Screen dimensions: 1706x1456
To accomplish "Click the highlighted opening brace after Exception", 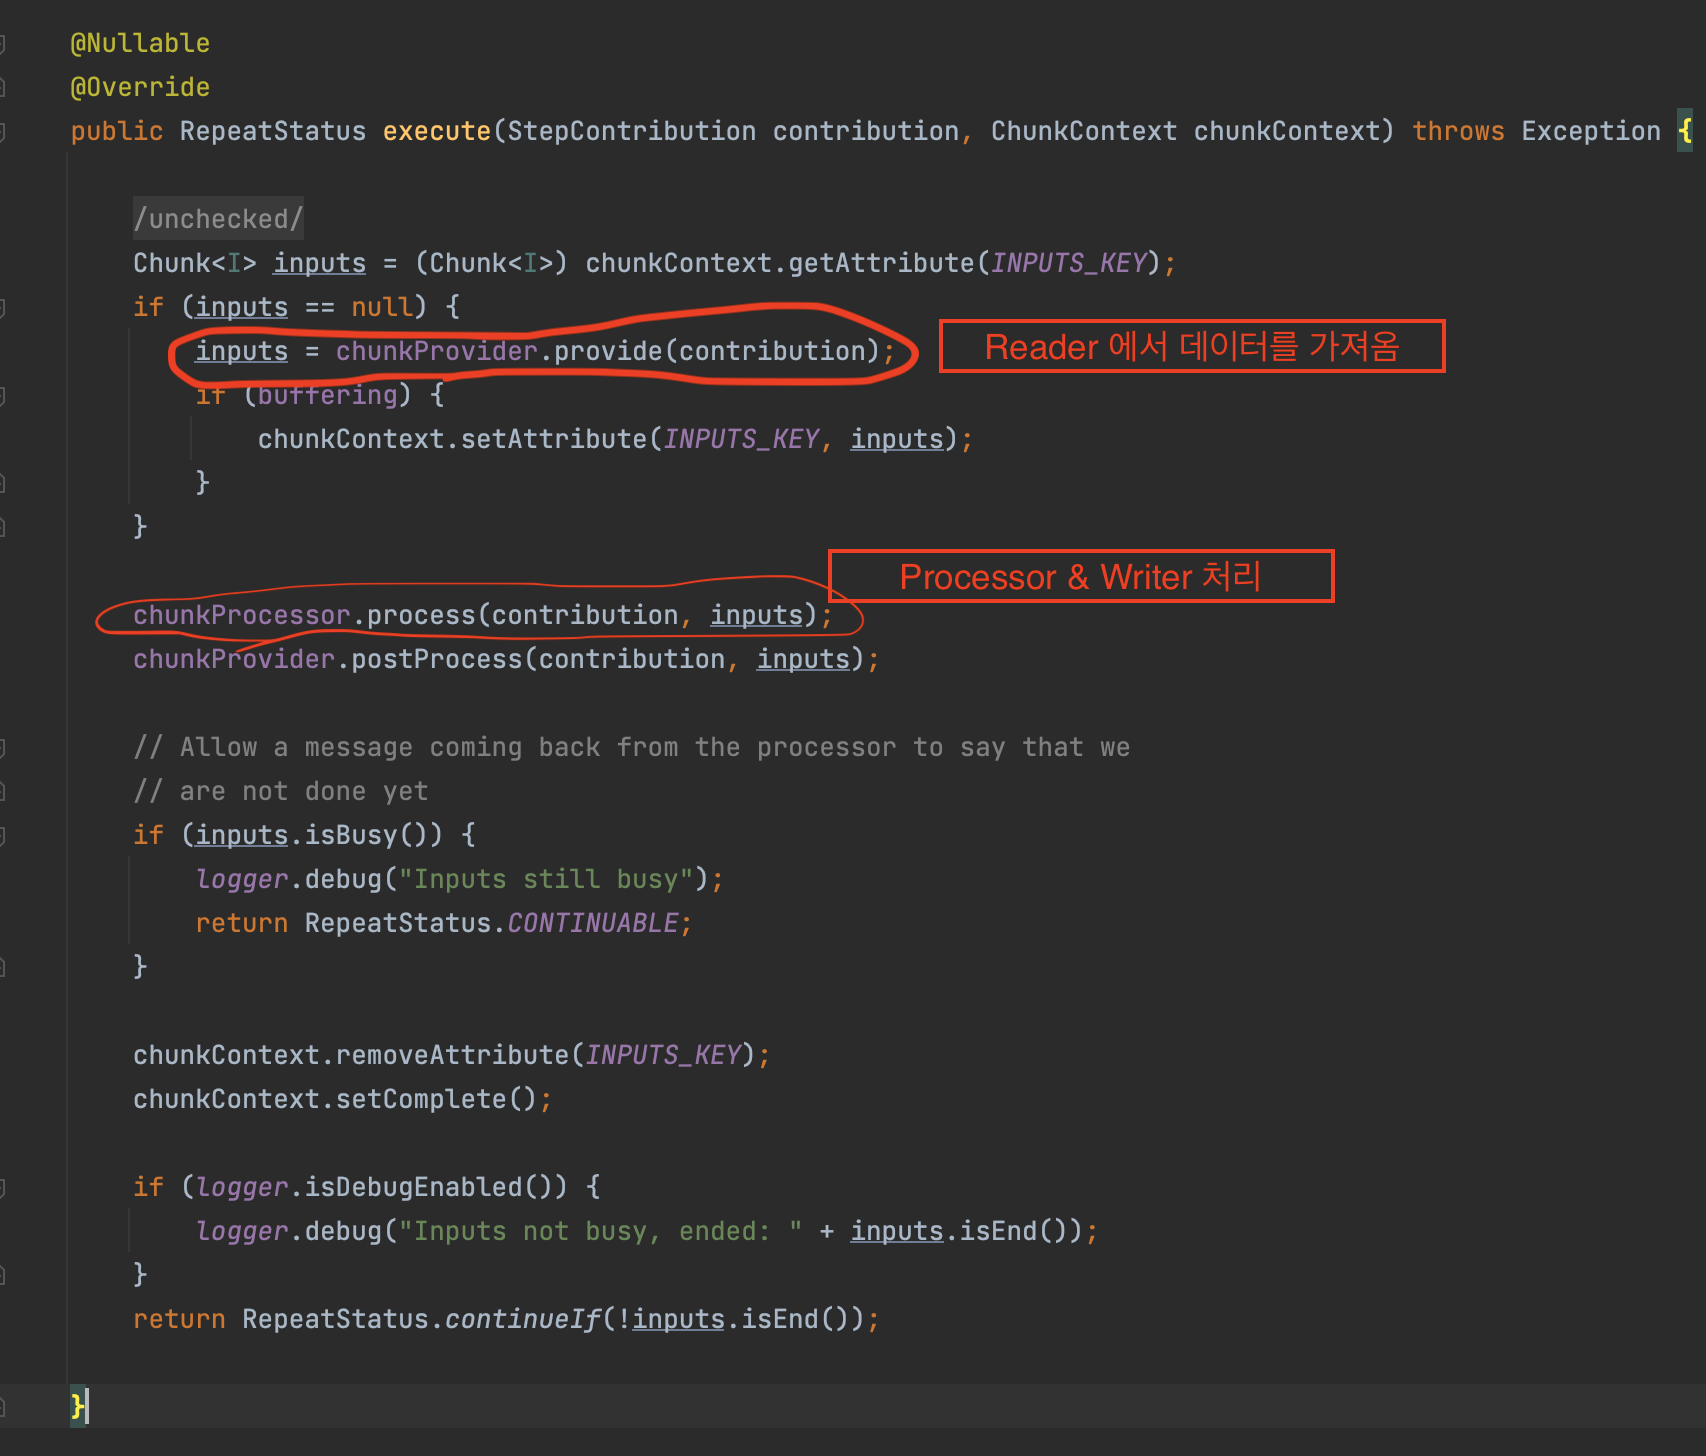I will point(1685,131).
